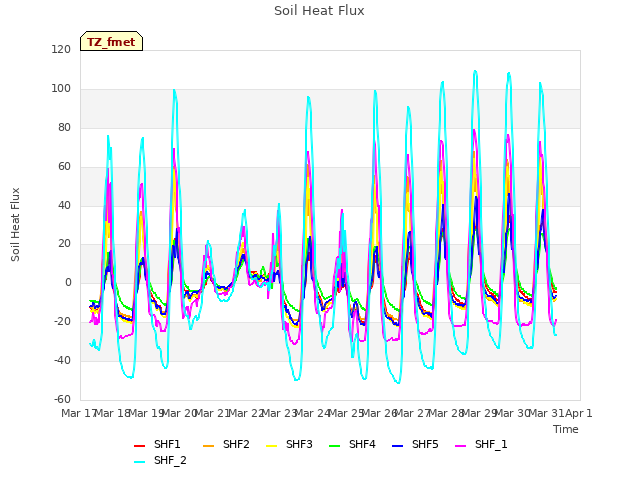This screenshot has width=640, height=480.
Task: Click the orange SHF2 legend color marker
Action: 209,446
